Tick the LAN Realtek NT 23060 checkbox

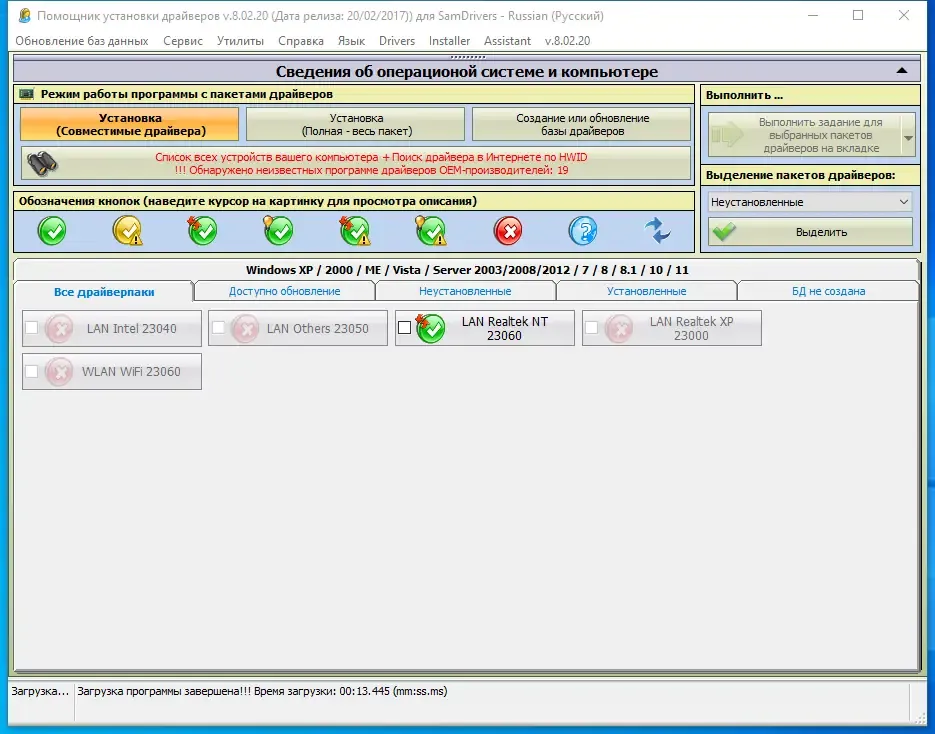(x=404, y=327)
